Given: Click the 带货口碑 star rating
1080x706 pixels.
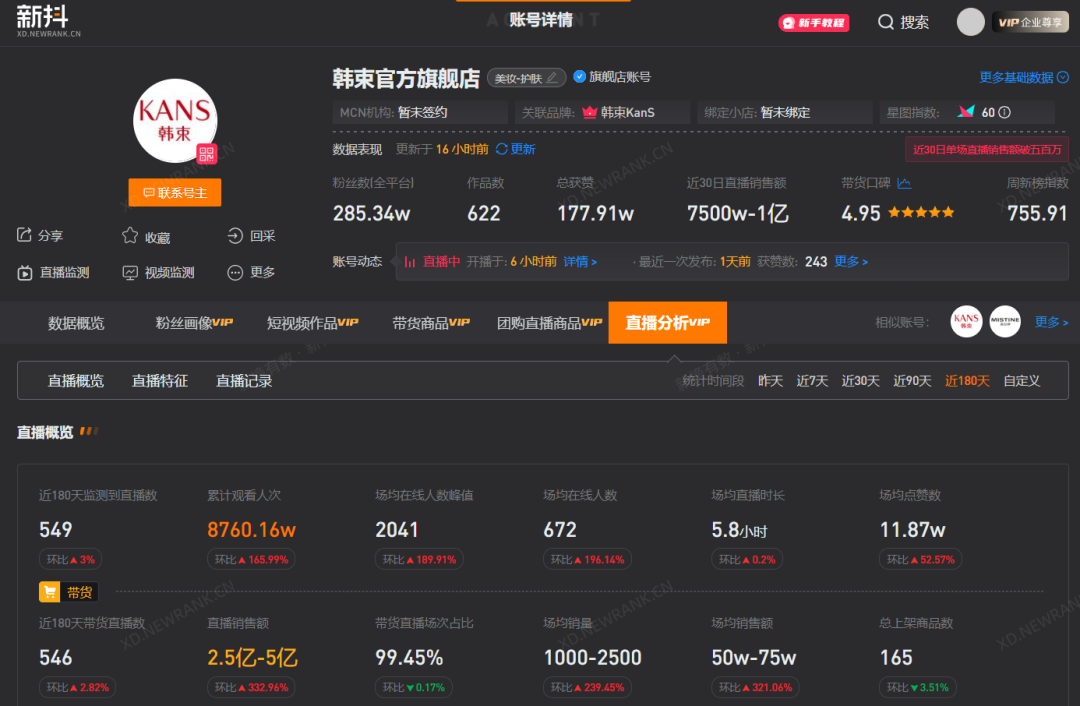Looking at the screenshot, I should point(922,213).
